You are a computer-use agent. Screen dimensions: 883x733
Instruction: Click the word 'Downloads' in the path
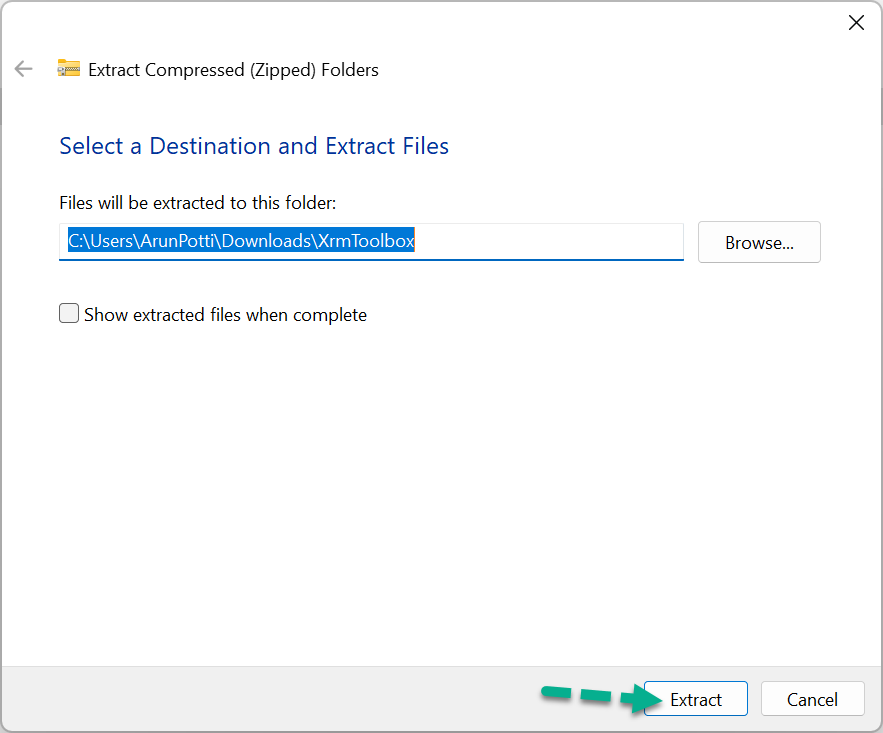click(267, 241)
